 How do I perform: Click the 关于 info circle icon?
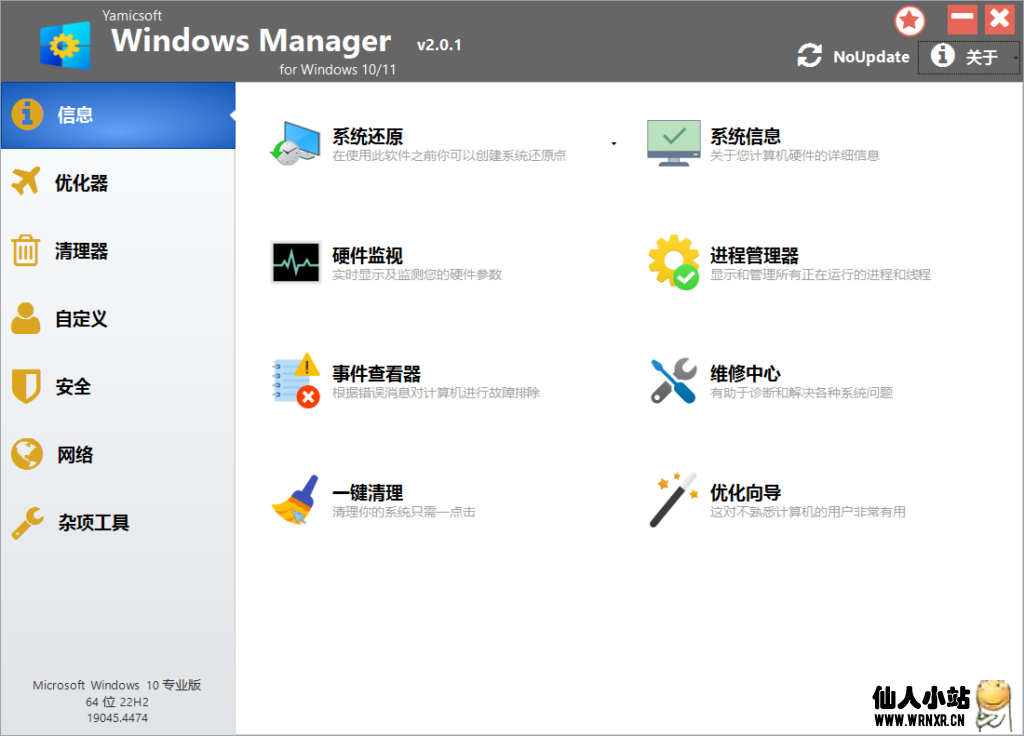[942, 56]
